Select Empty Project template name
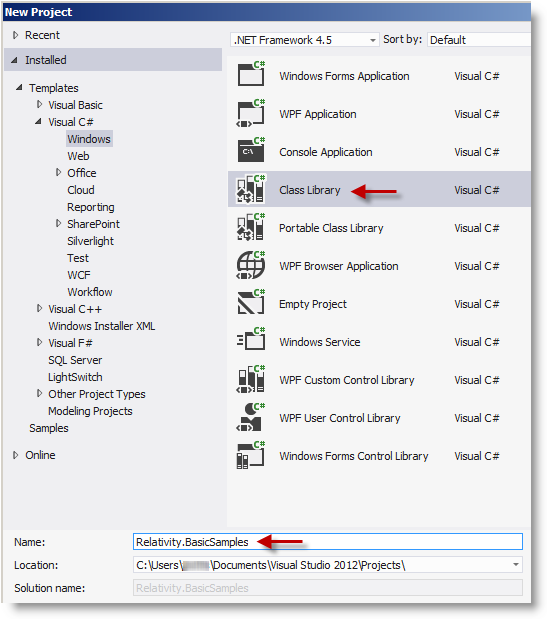547x619 pixels. pos(313,304)
